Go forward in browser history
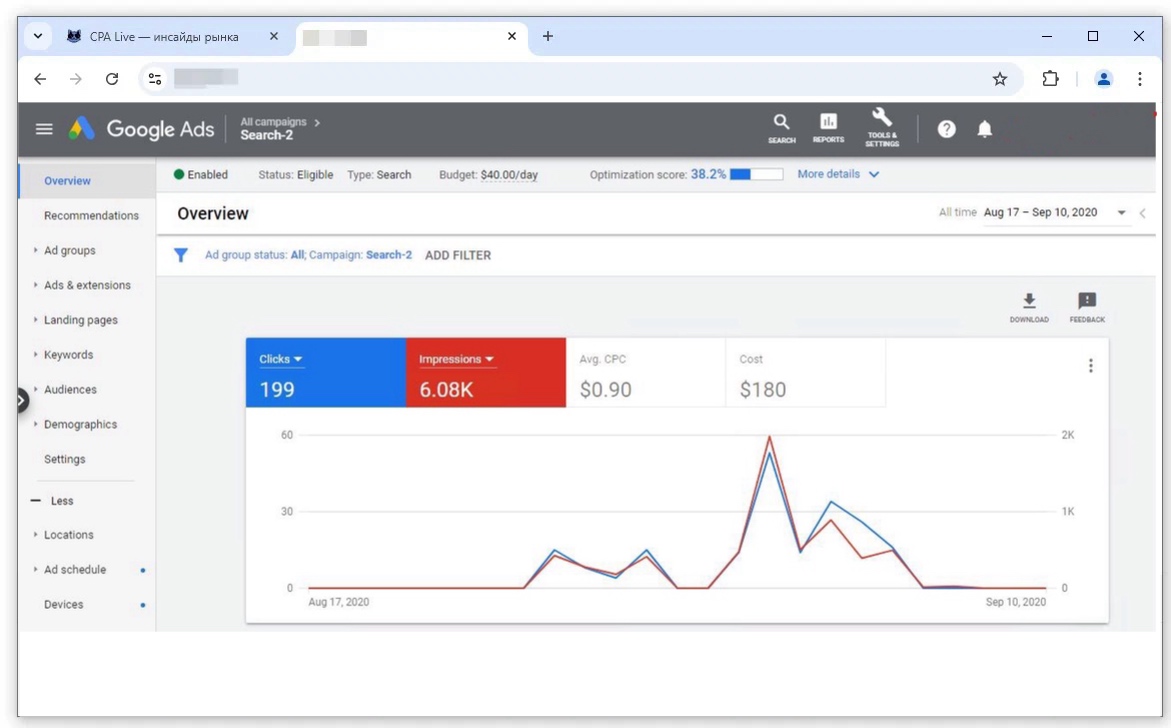This screenshot has width=1171, height=728. (75, 78)
